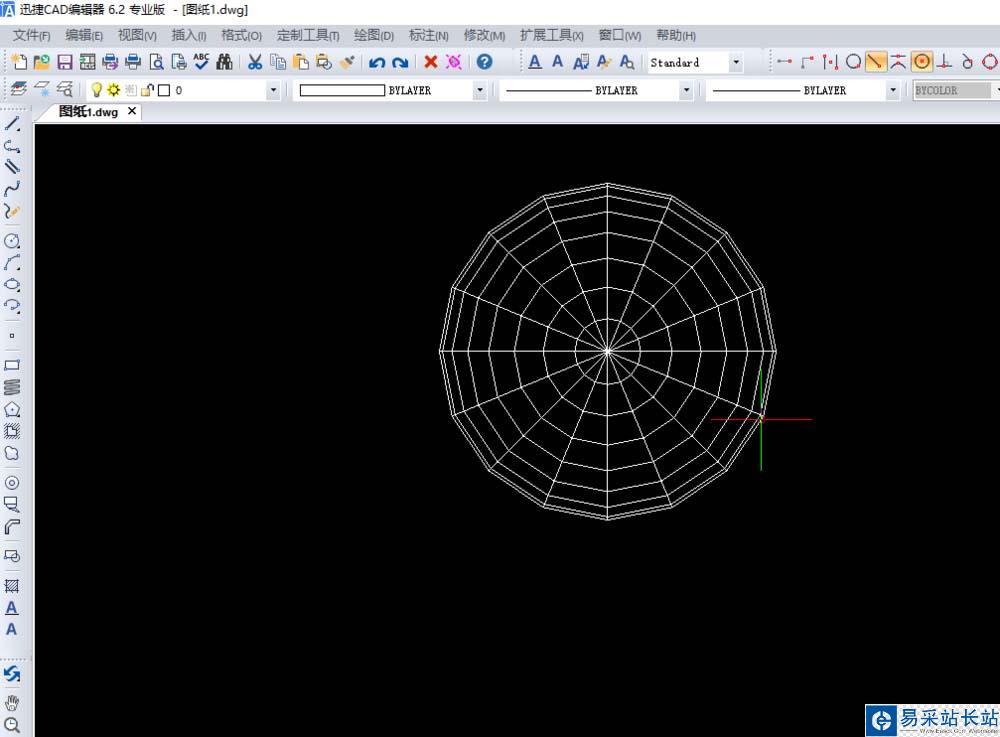Select the Line drawing tool

12,124
